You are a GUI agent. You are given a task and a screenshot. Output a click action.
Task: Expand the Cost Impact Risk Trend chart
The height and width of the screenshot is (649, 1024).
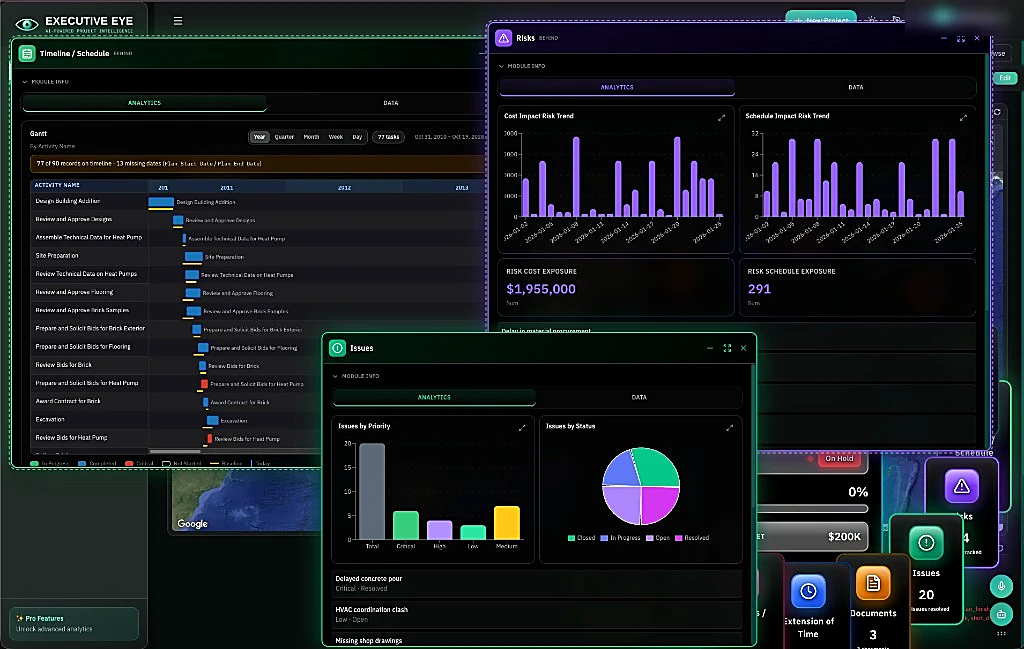[x=722, y=118]
